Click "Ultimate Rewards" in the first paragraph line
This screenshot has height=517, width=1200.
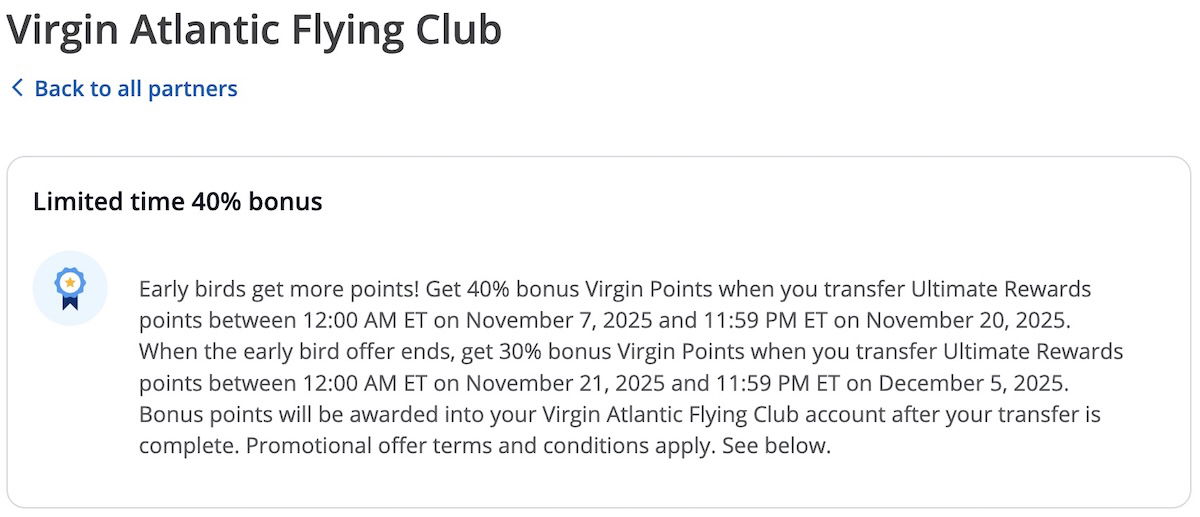click(x=1002, y=290)
